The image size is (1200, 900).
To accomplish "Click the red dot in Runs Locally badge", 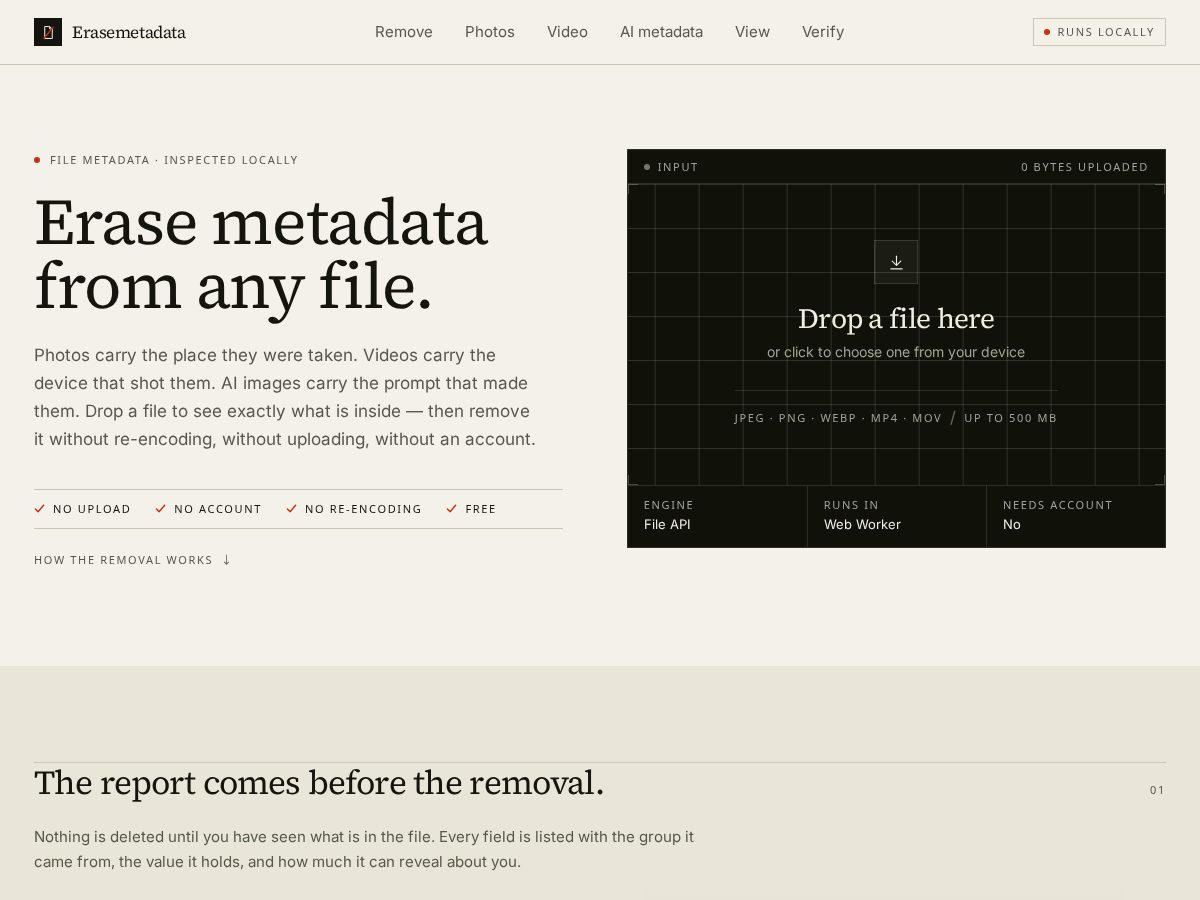I will (1047, 32).
